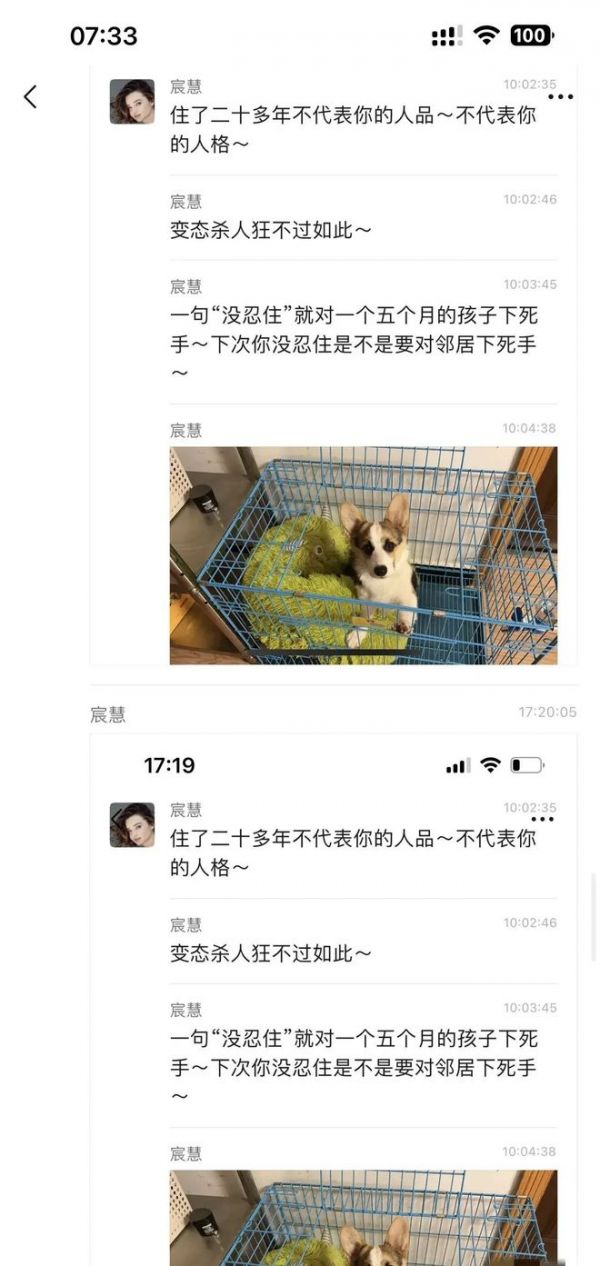Tap 宸慧's avatar inside nested screenshot

coord(132,825)
